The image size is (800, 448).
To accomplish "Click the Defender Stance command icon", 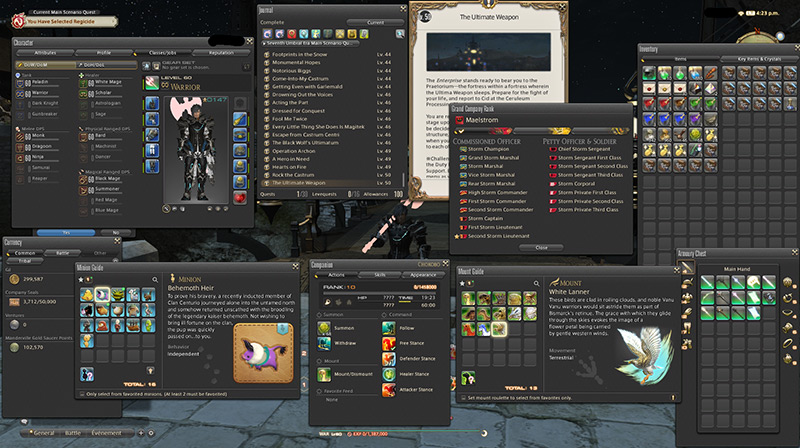I will click(389, 359).
